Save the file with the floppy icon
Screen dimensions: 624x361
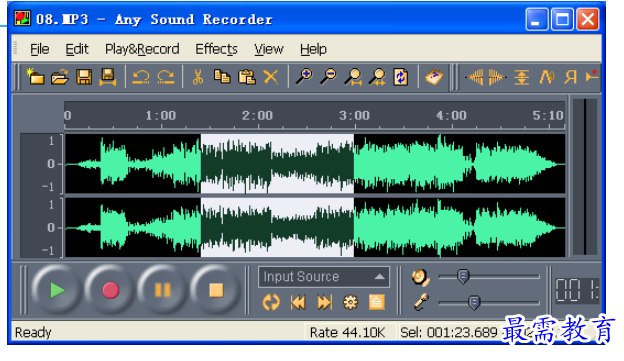coord(84,77)
